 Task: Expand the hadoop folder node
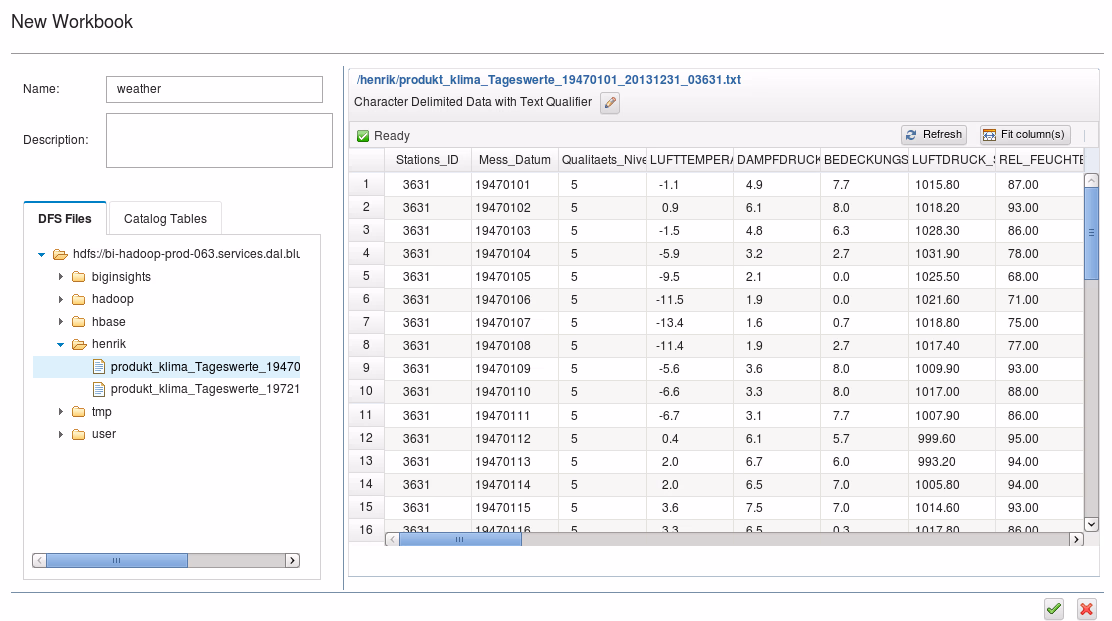coord(61,299)
